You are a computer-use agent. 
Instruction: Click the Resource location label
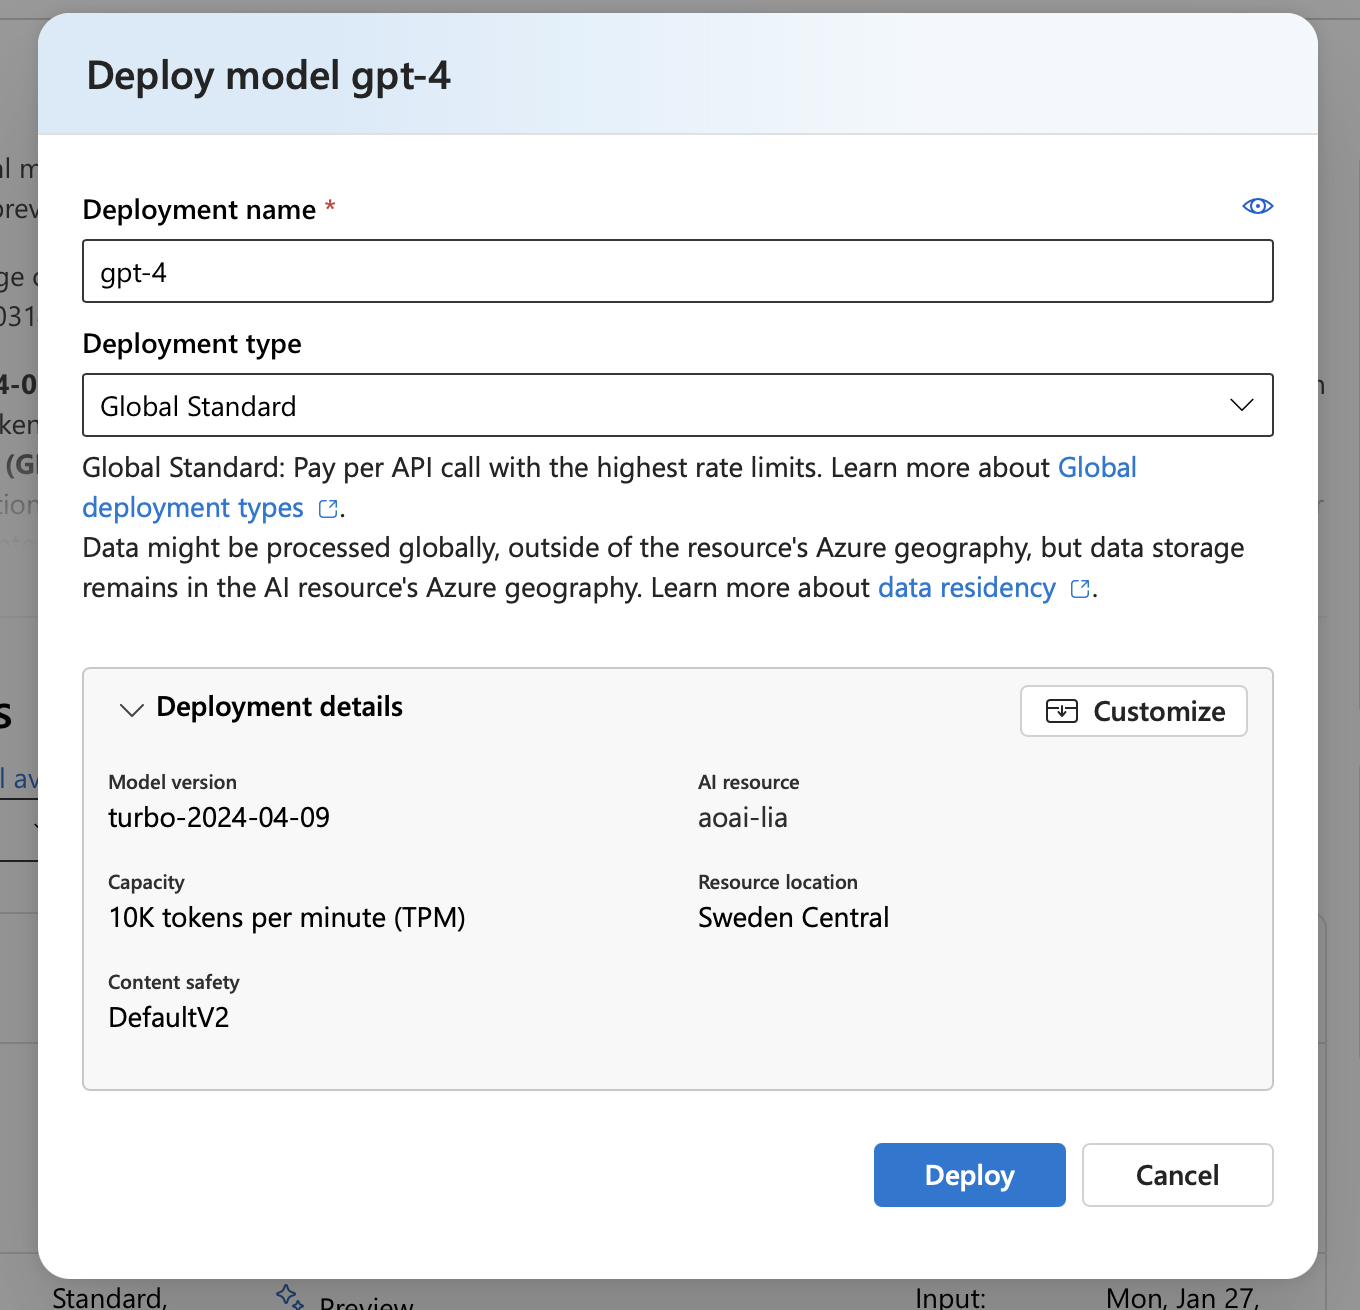click(x=778, y=882)
